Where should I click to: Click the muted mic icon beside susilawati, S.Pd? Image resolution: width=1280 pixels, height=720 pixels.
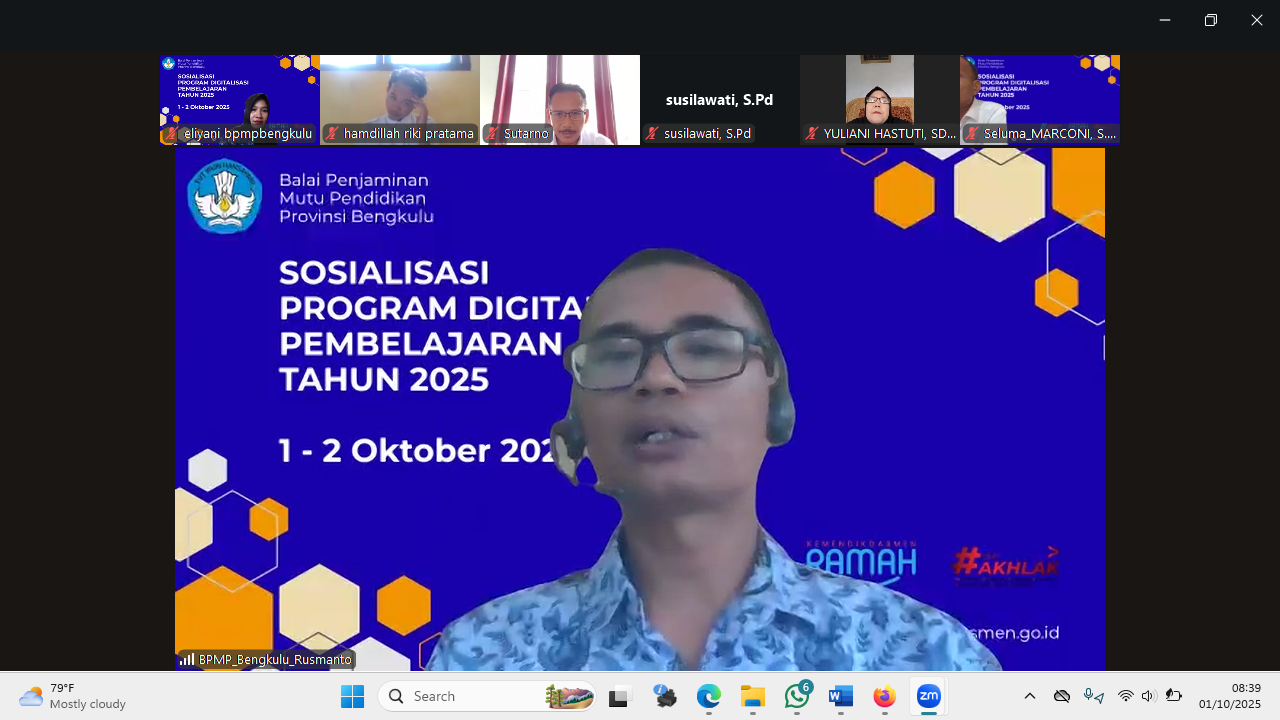(x=652, y=134)
